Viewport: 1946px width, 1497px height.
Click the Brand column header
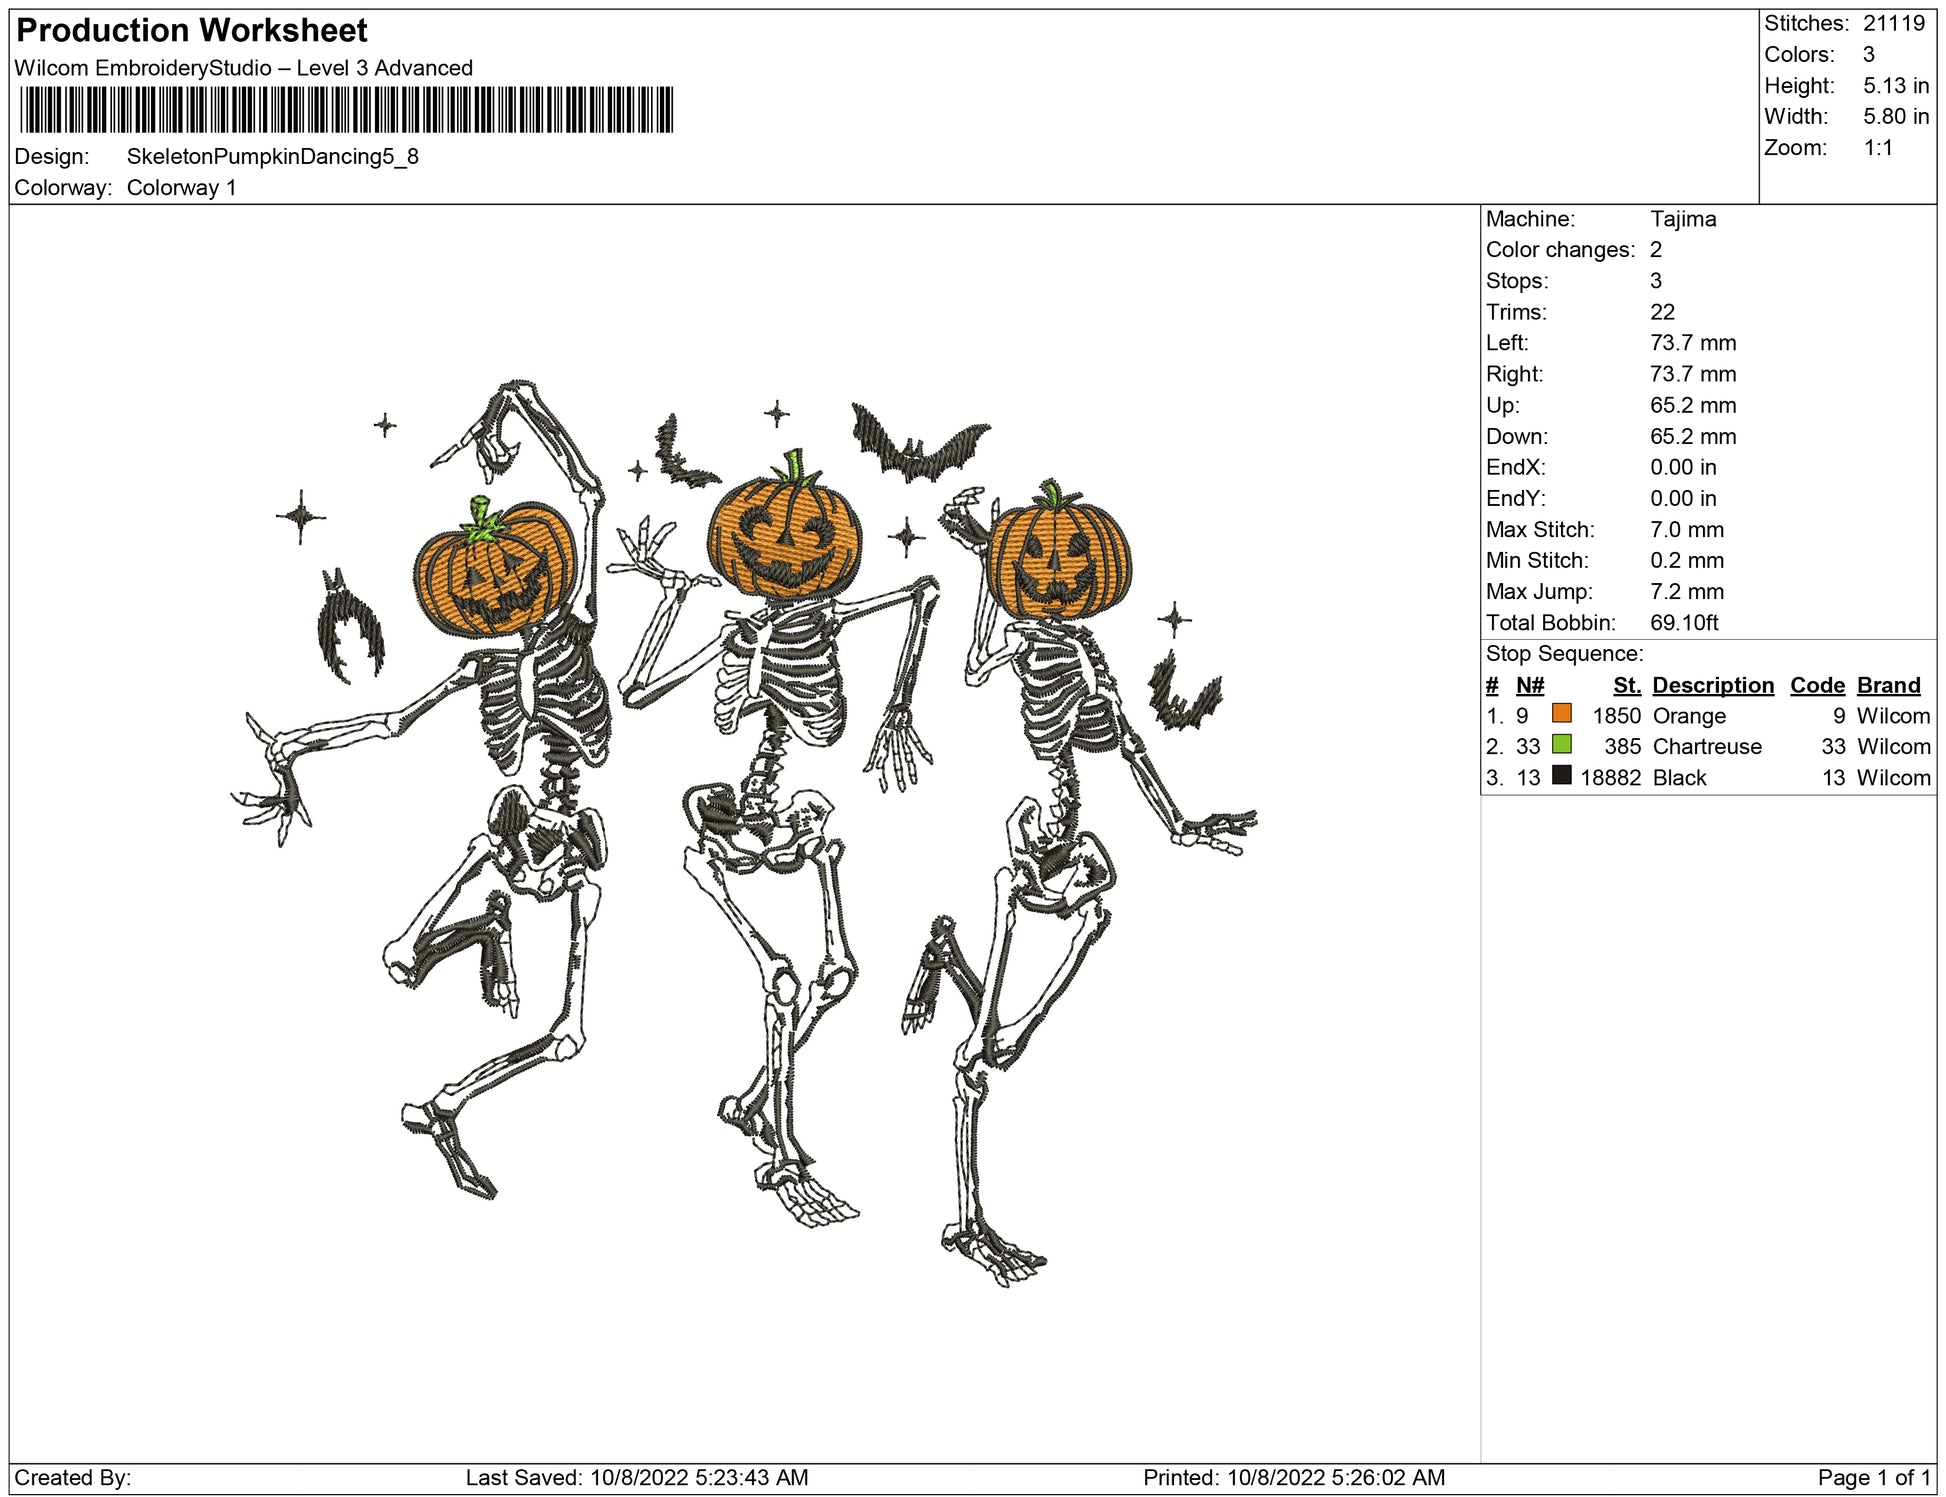[1888, 685]
